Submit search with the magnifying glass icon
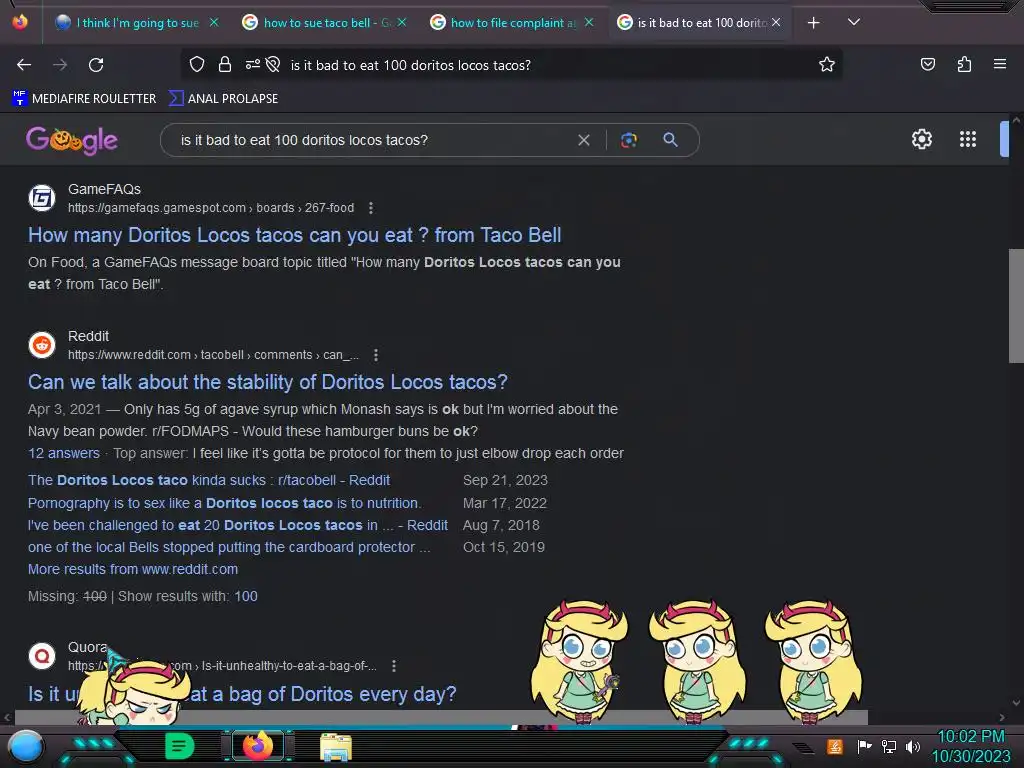1024x768 pixels. (670, 139)
